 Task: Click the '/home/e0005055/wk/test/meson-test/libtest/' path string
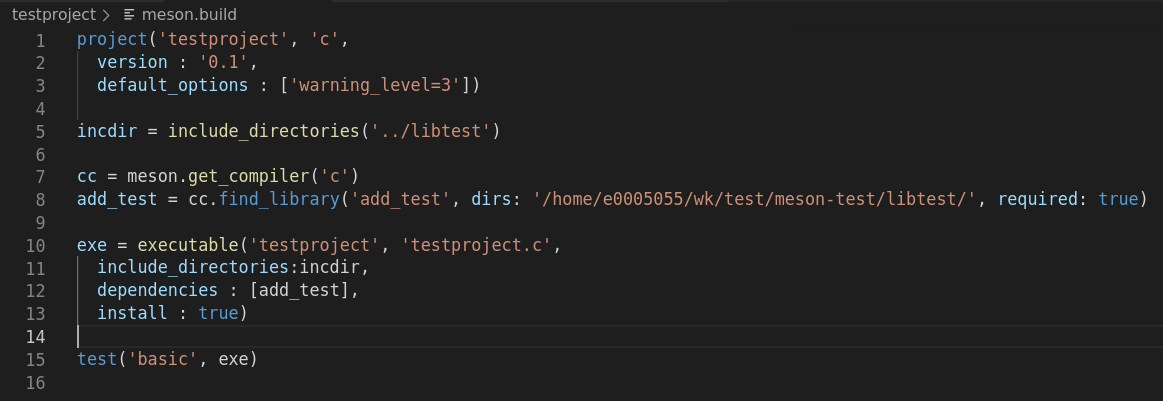(x=753, y=199)
